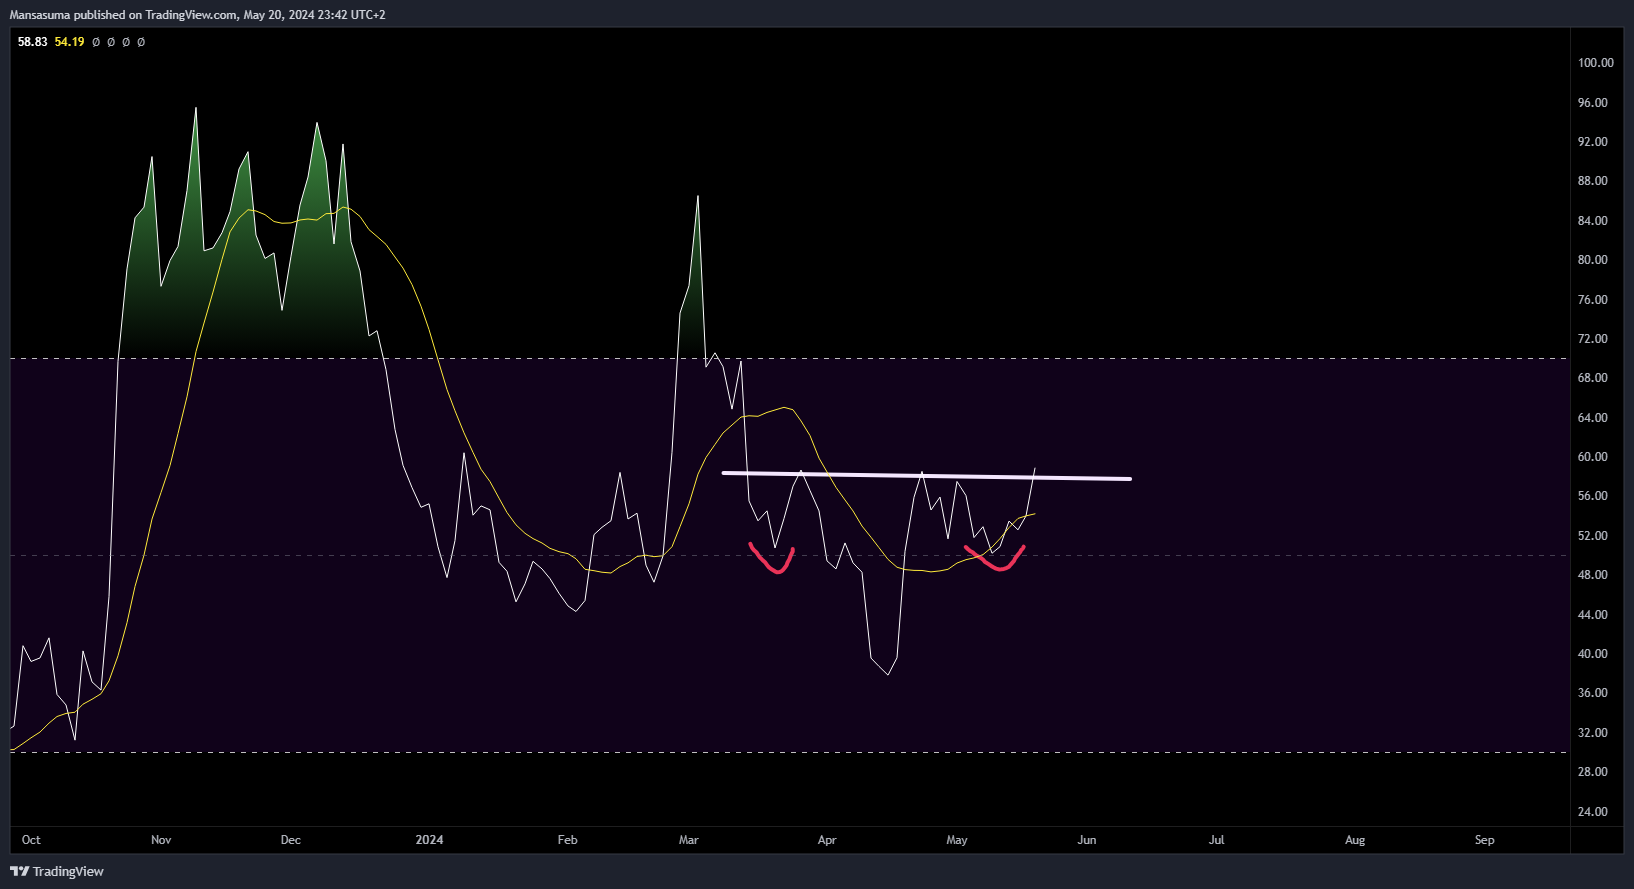Click the 24.00 price axis label

pos(1592,812)
